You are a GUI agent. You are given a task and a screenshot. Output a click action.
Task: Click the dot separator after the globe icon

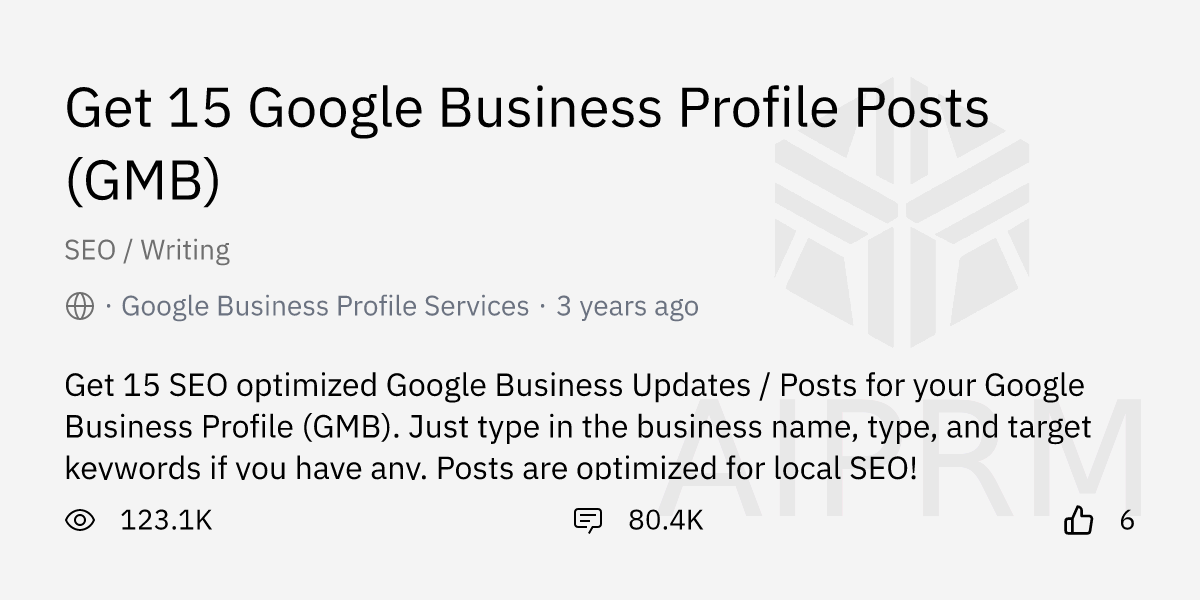(108, 306)
